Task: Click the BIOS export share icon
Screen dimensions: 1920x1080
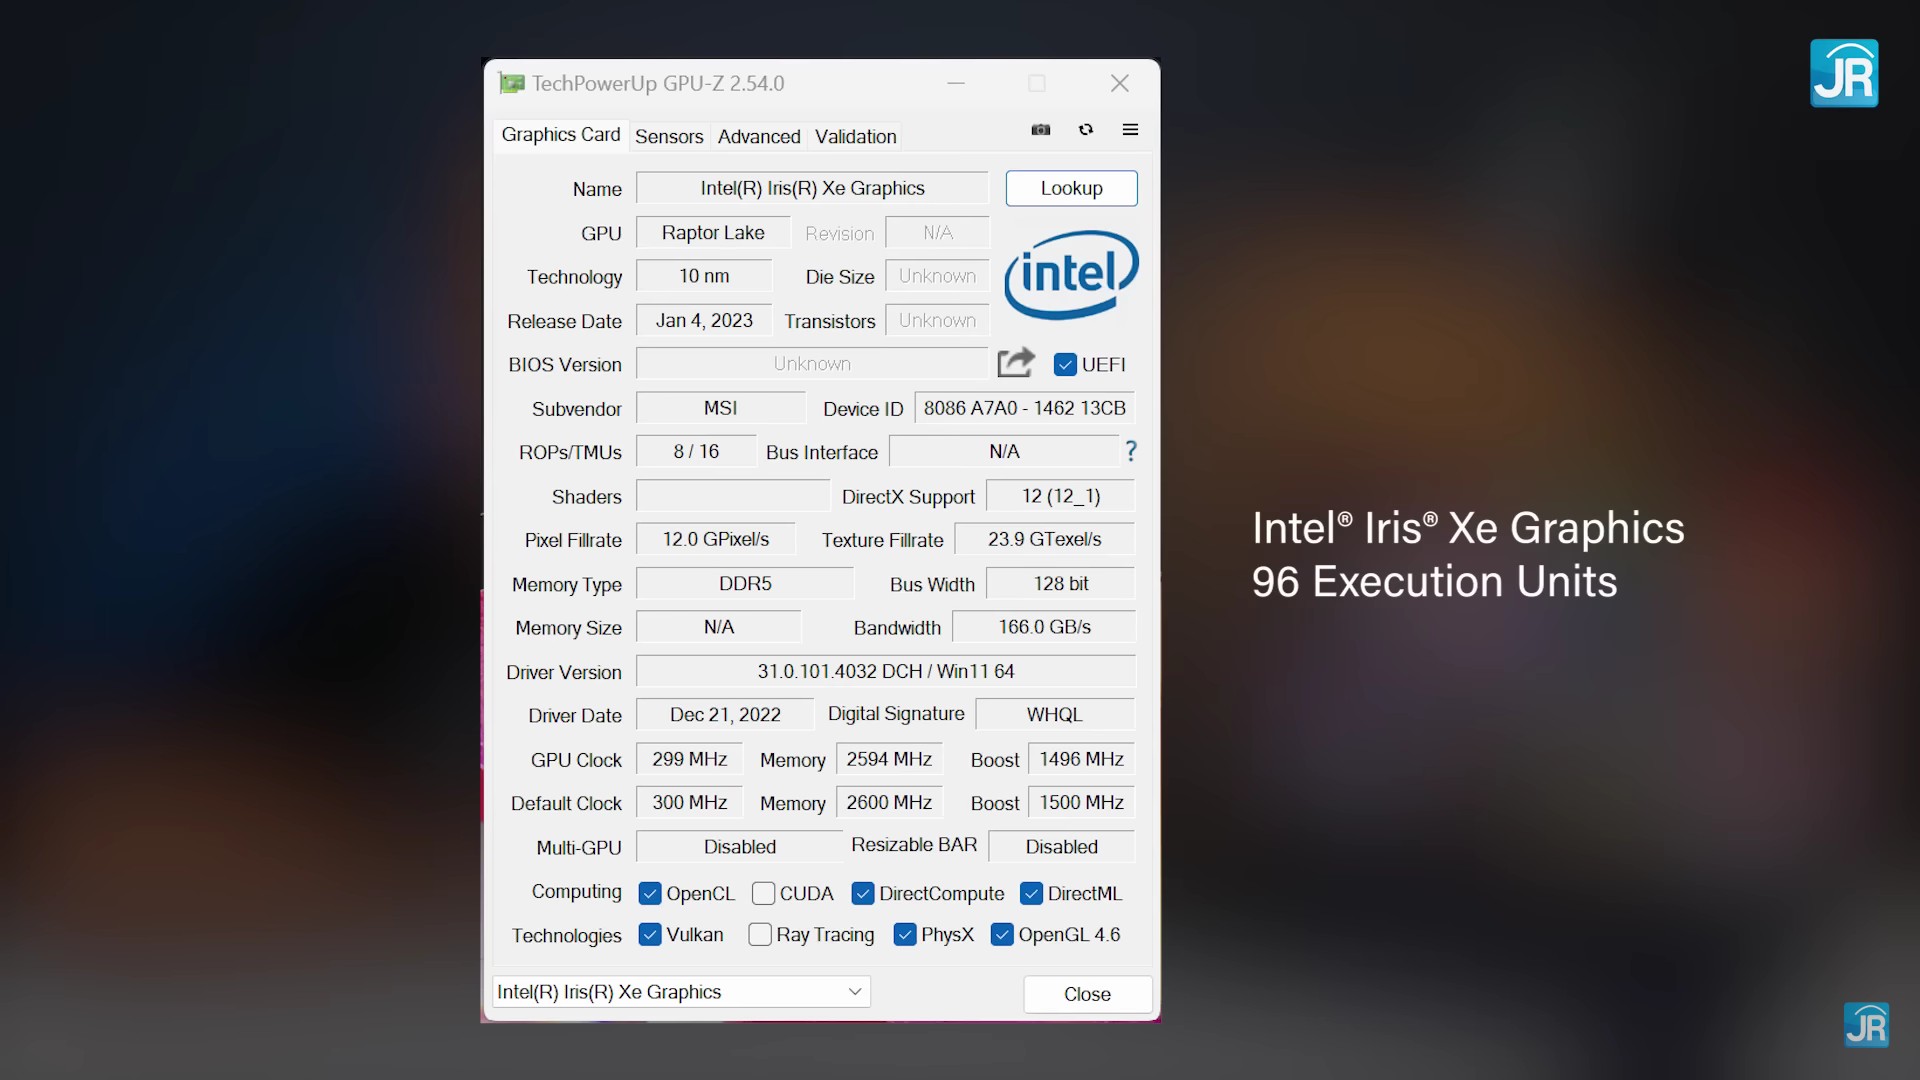Action: (x=1016, y=363)
